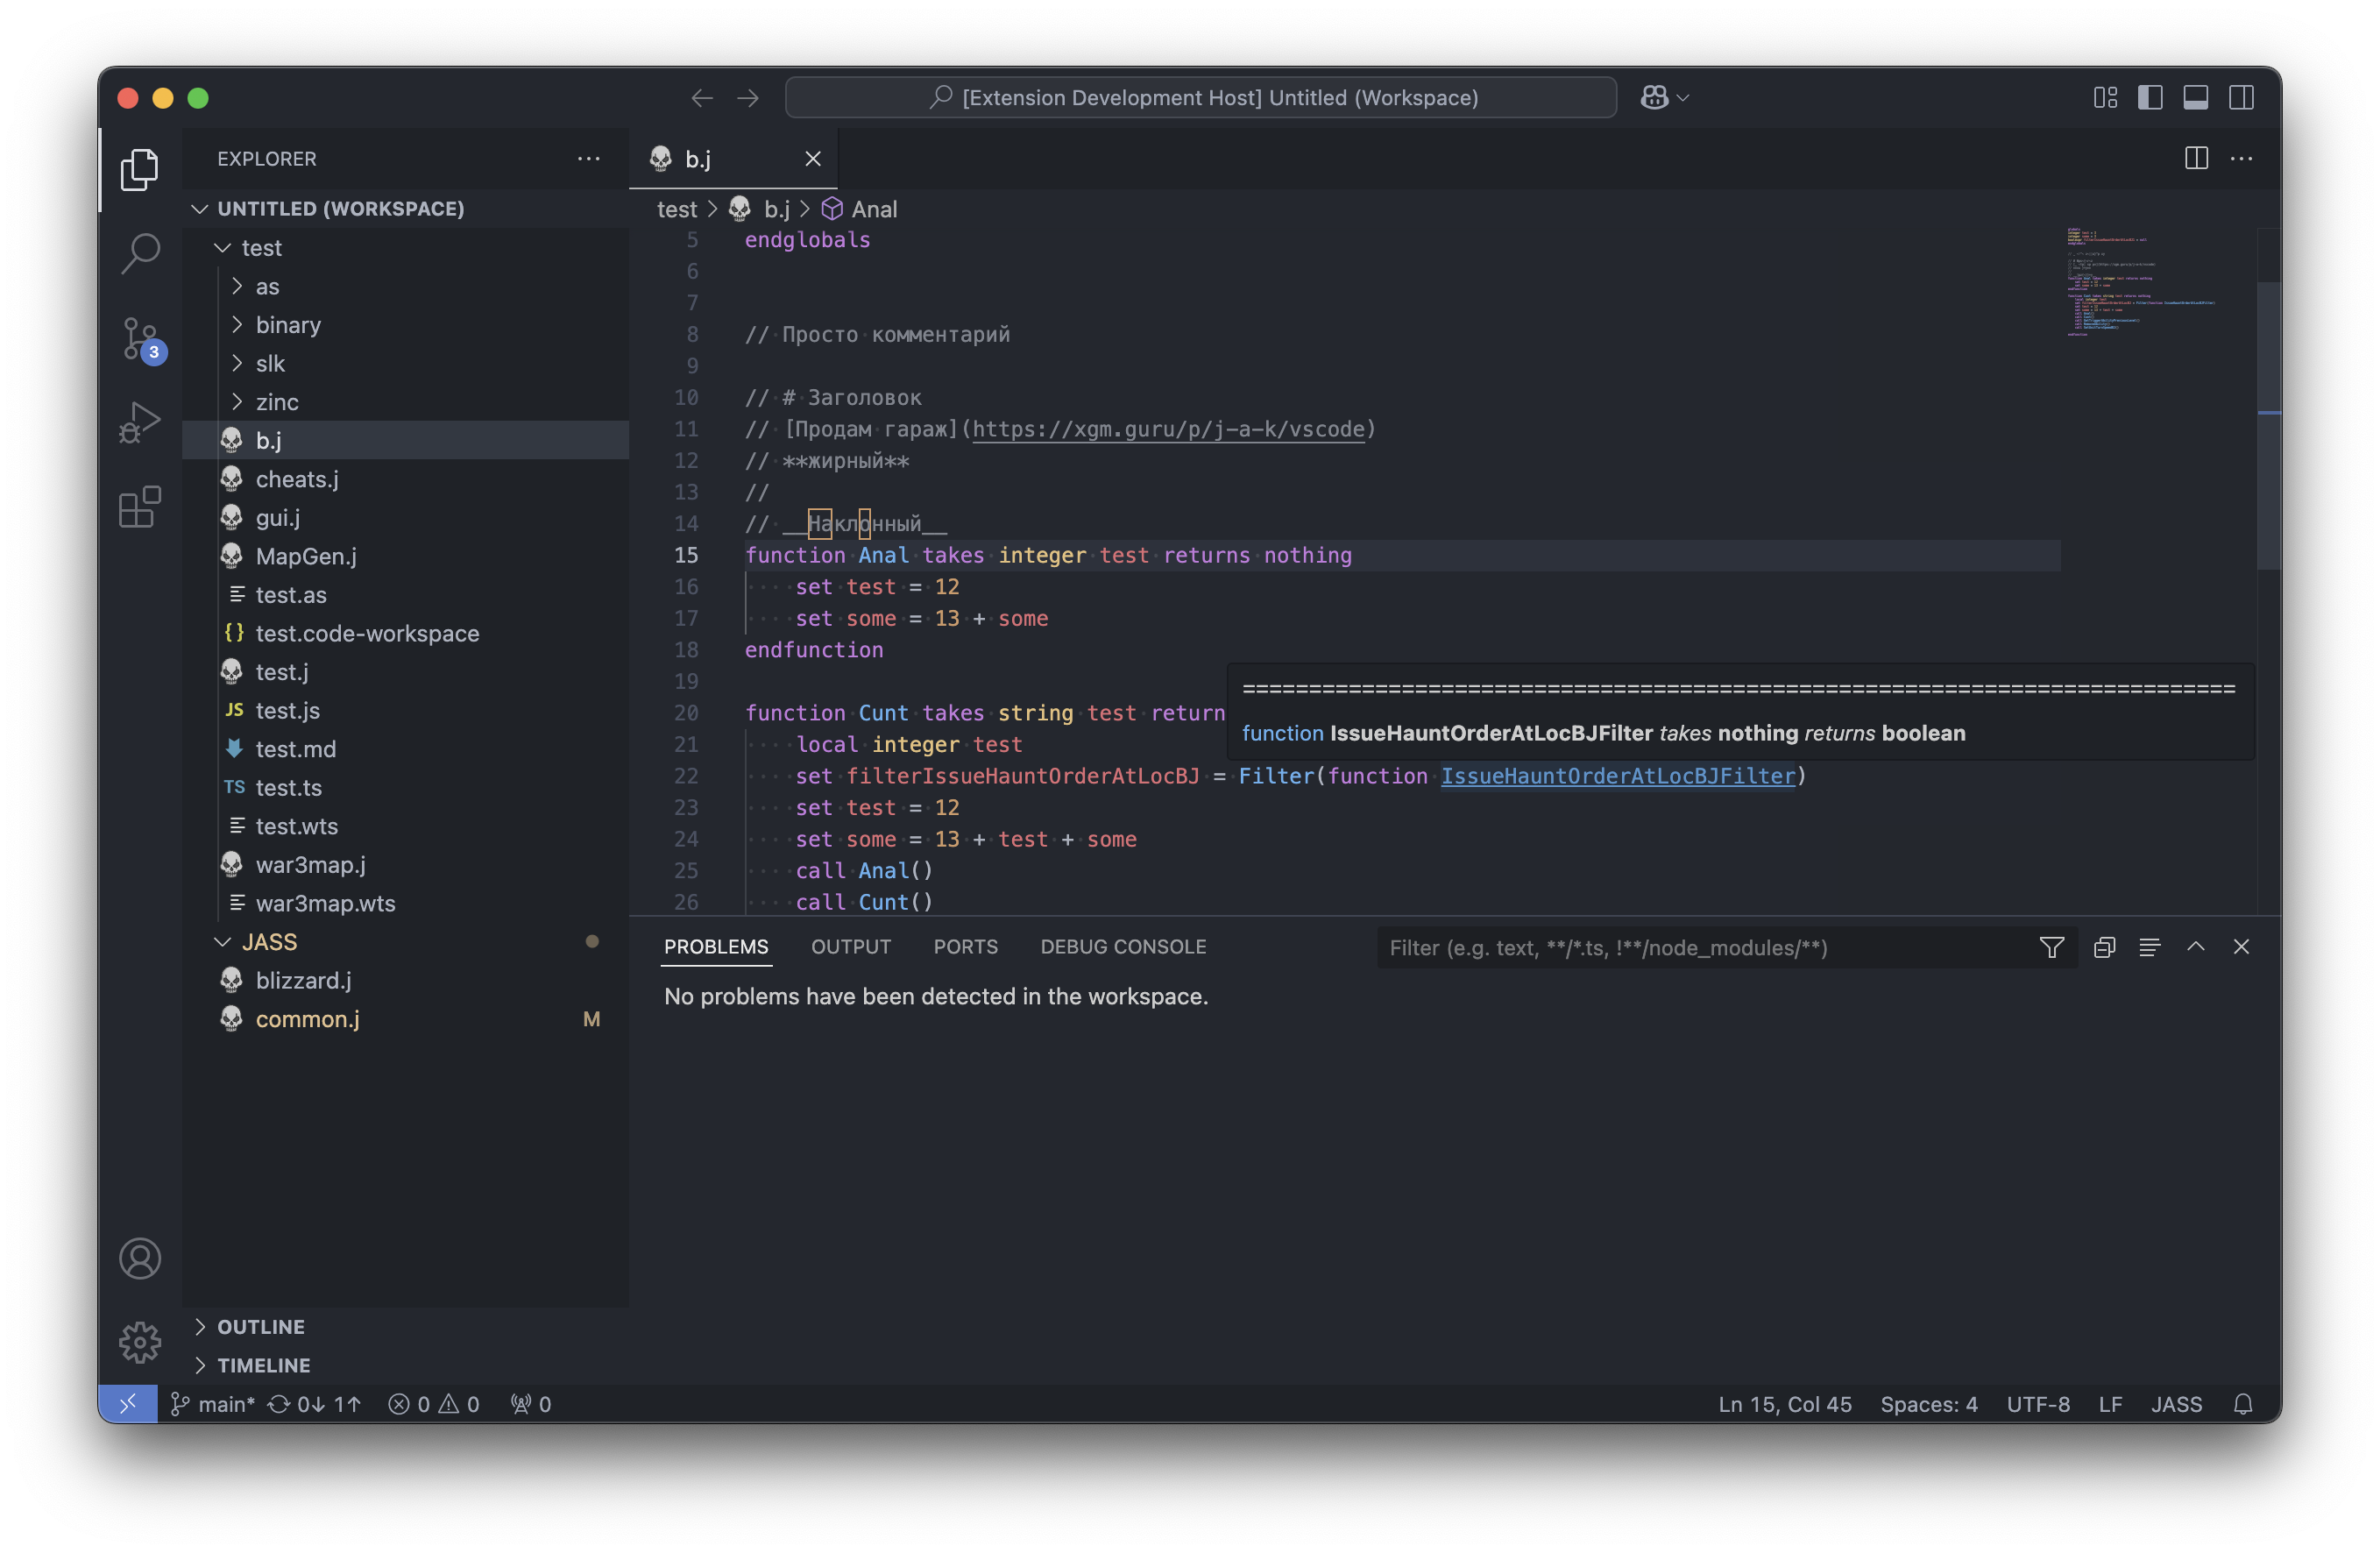Viewport: 2380px width, 1553px height.
Task: Open the Accounts menu icon
Action: click(x=140, y=1258)
